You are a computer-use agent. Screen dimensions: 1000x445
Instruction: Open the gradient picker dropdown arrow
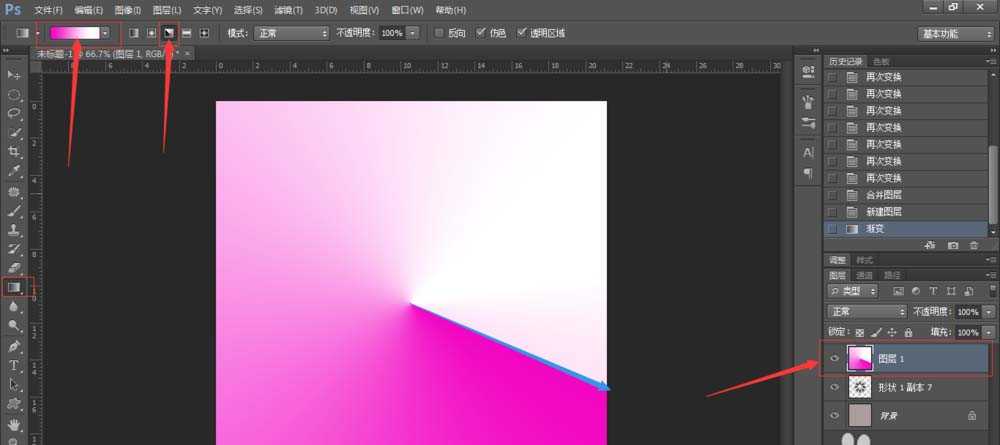(105, 33)
